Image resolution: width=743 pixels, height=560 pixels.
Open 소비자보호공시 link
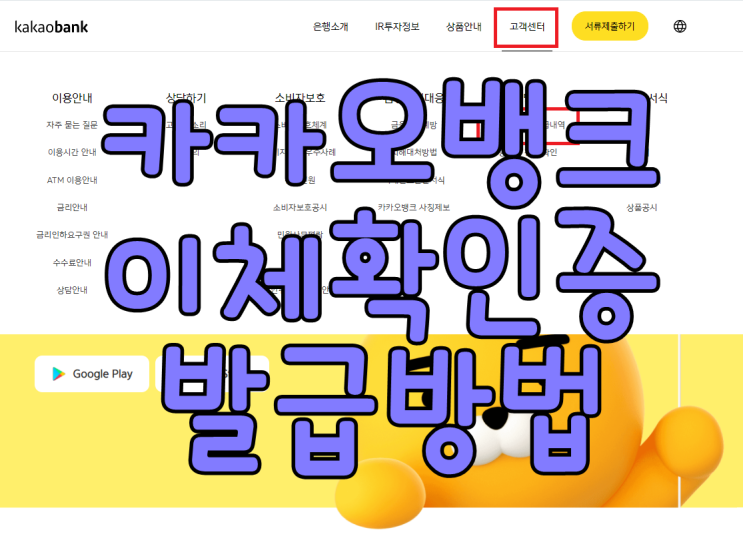tap(299, 208)
